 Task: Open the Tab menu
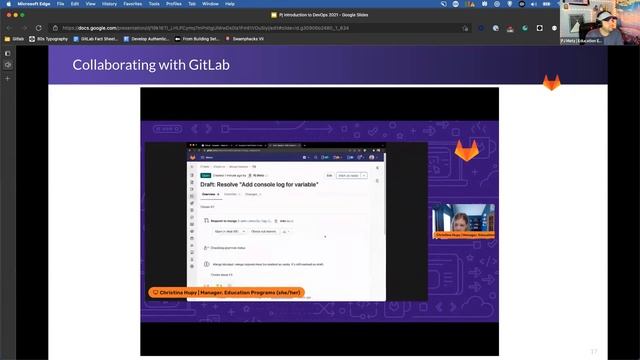pyautogui.click(x=192, y=4)
